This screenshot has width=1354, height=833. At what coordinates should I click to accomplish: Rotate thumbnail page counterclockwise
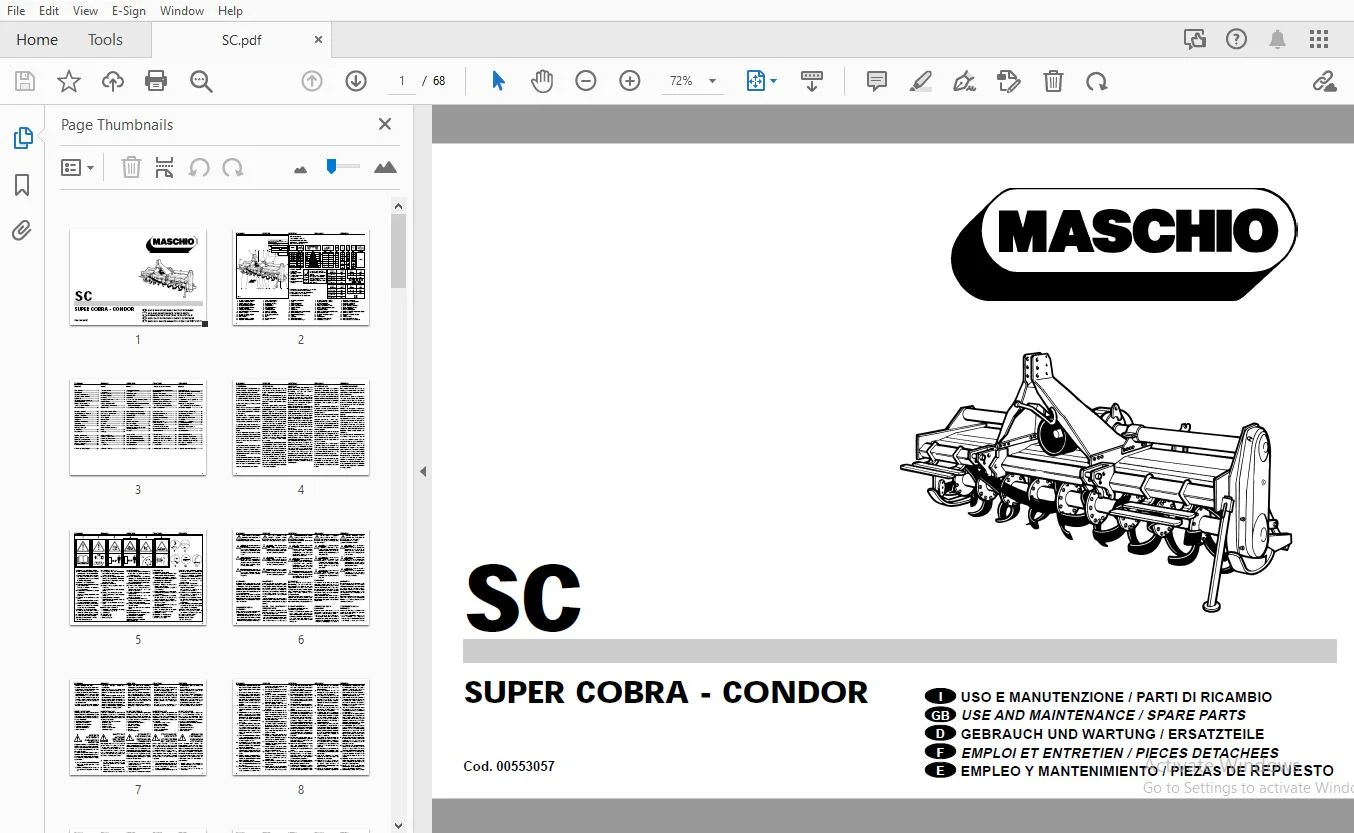coord(199,168)
